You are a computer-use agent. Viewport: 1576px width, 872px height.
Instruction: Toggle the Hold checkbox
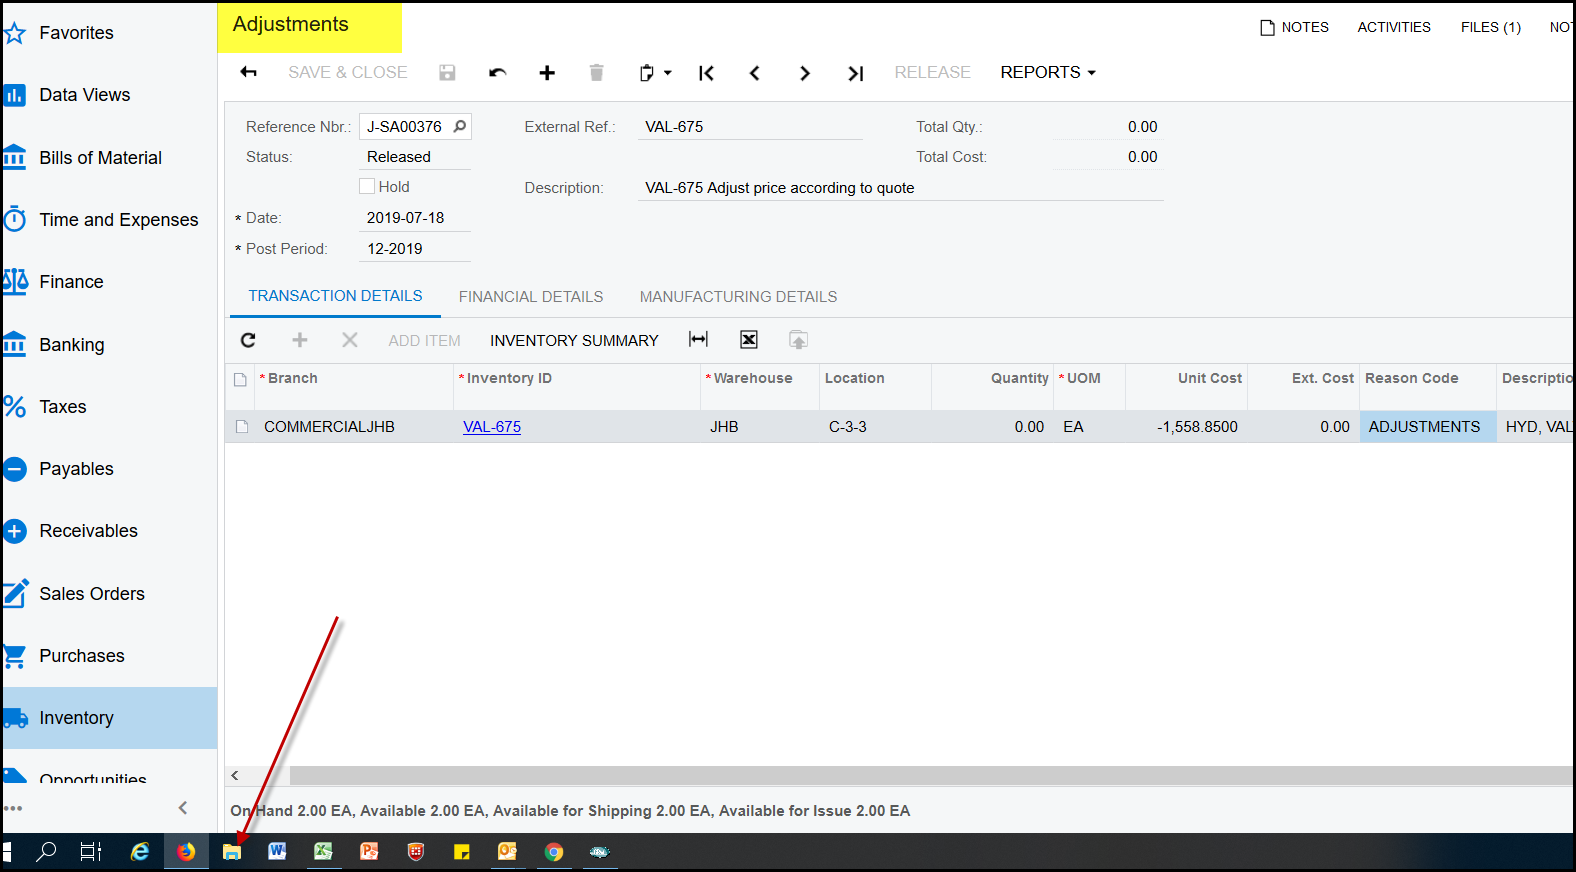click(x=367, y=187)
